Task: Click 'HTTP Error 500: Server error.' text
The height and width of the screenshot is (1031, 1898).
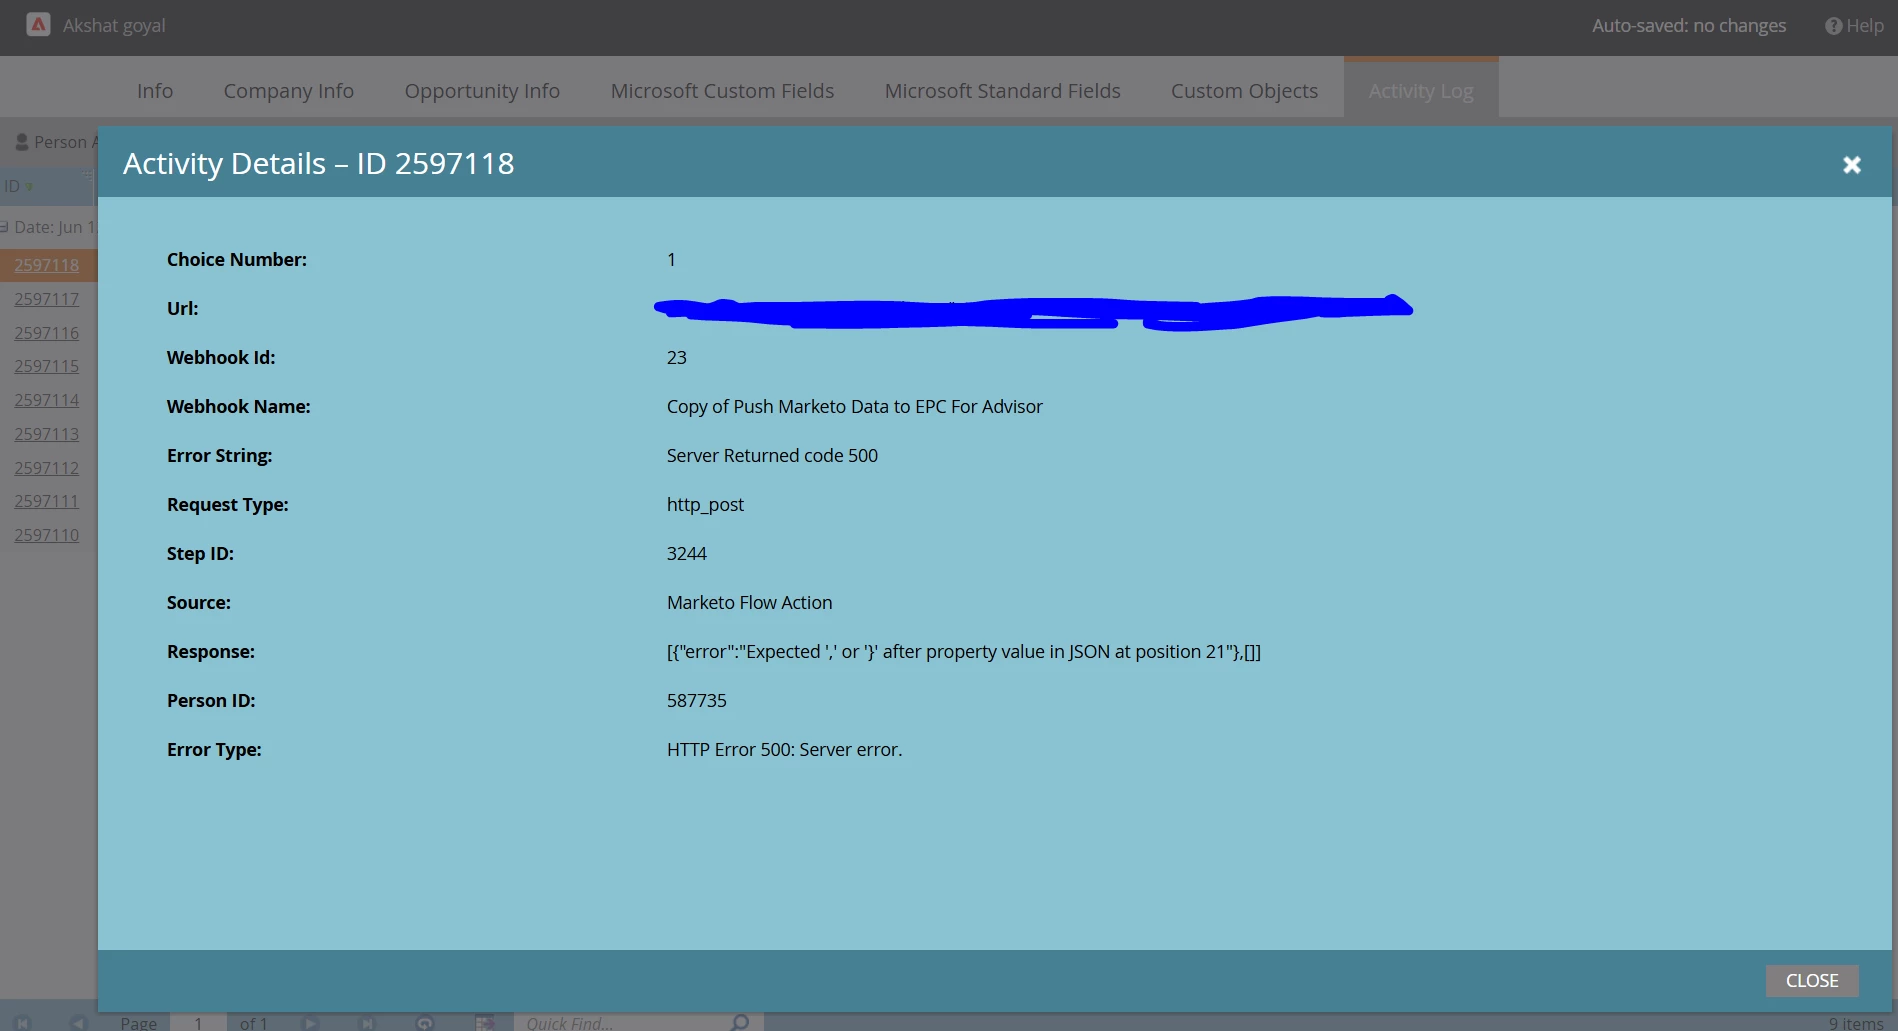Action: pyautogui.click(x=784, y=750)
